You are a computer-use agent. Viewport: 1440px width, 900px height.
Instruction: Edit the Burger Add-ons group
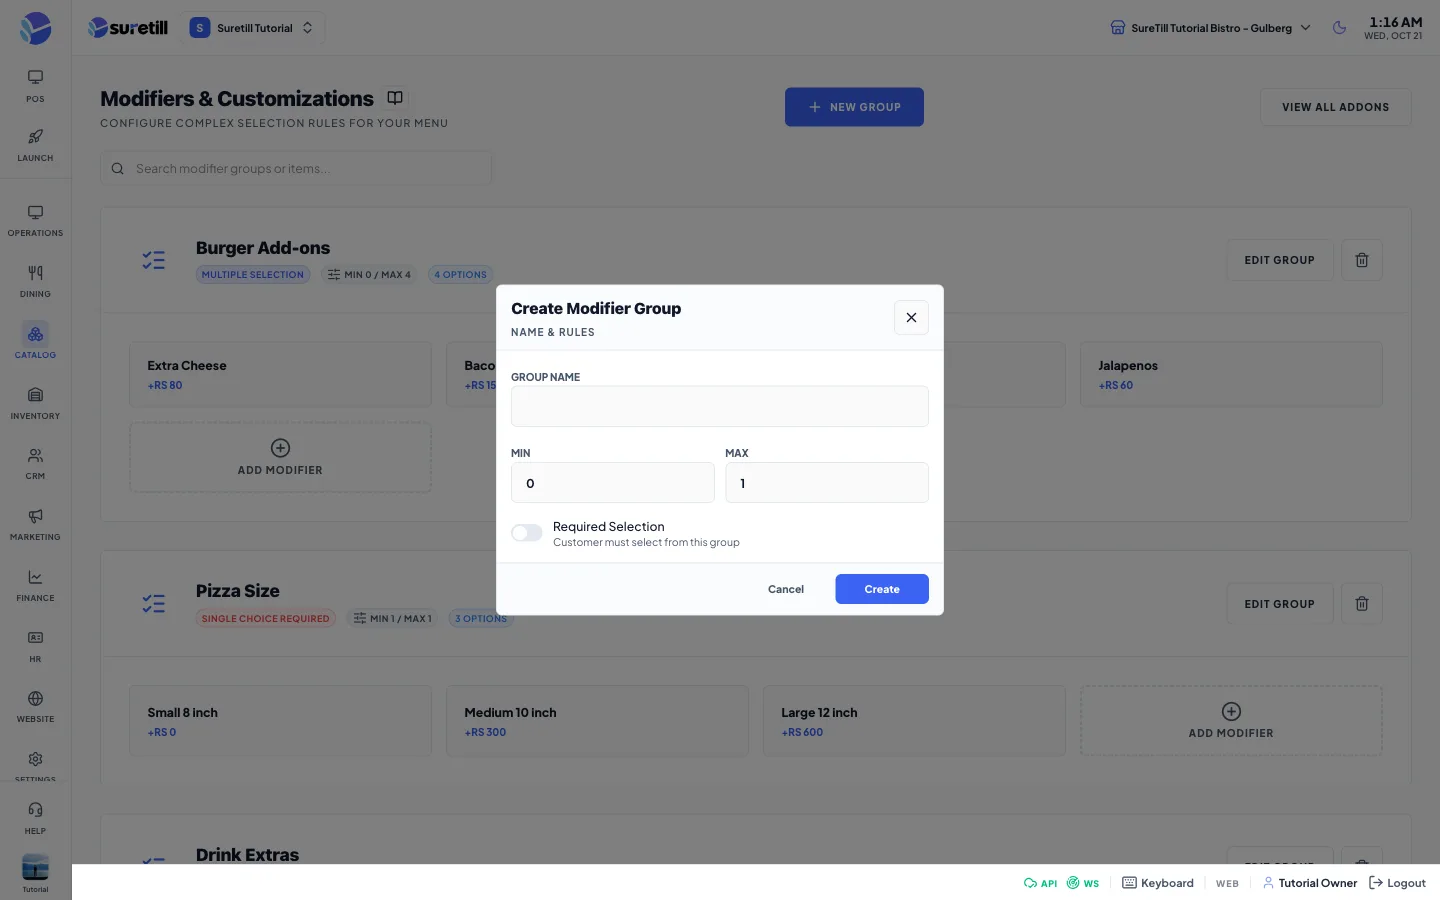click(x=1279, y=260)
